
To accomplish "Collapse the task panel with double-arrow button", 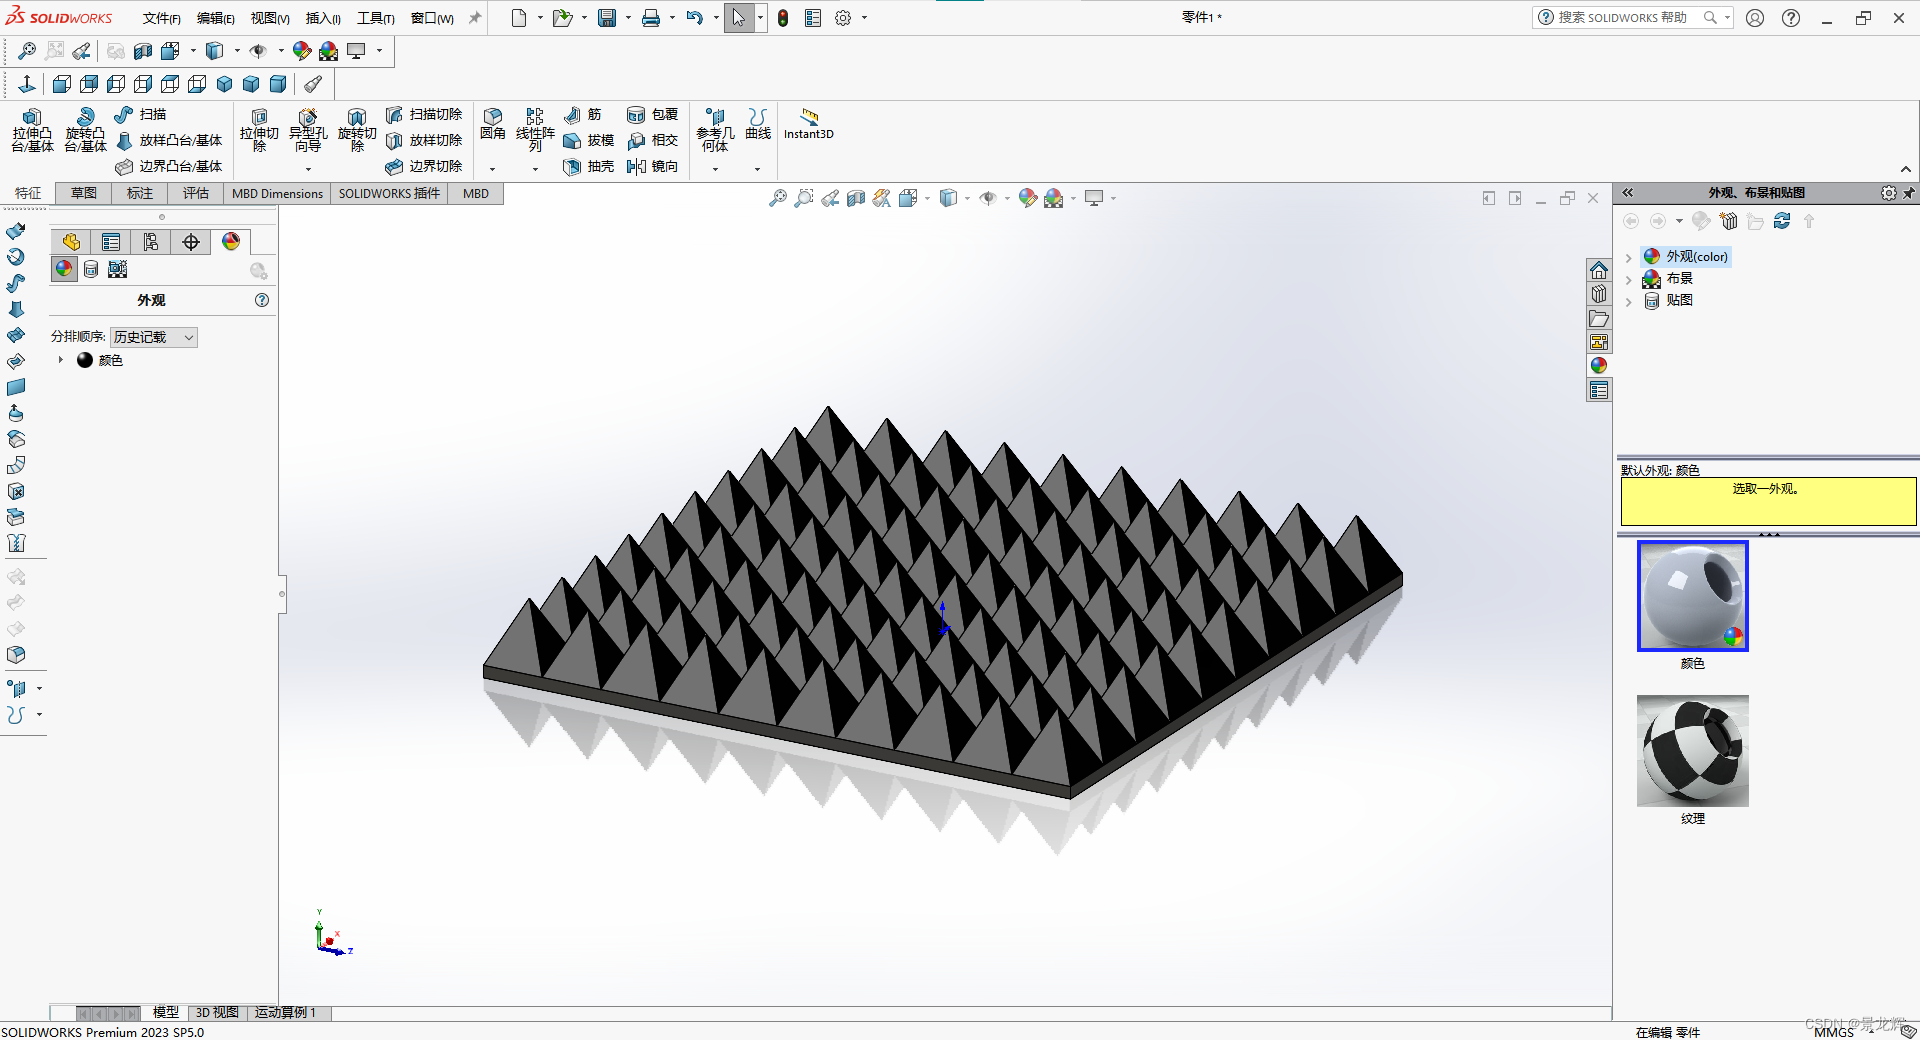I will 1629,192.
